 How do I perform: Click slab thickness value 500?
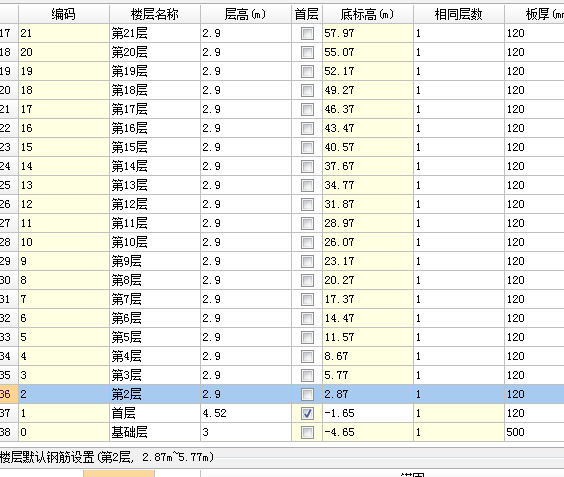pos(534,432)
